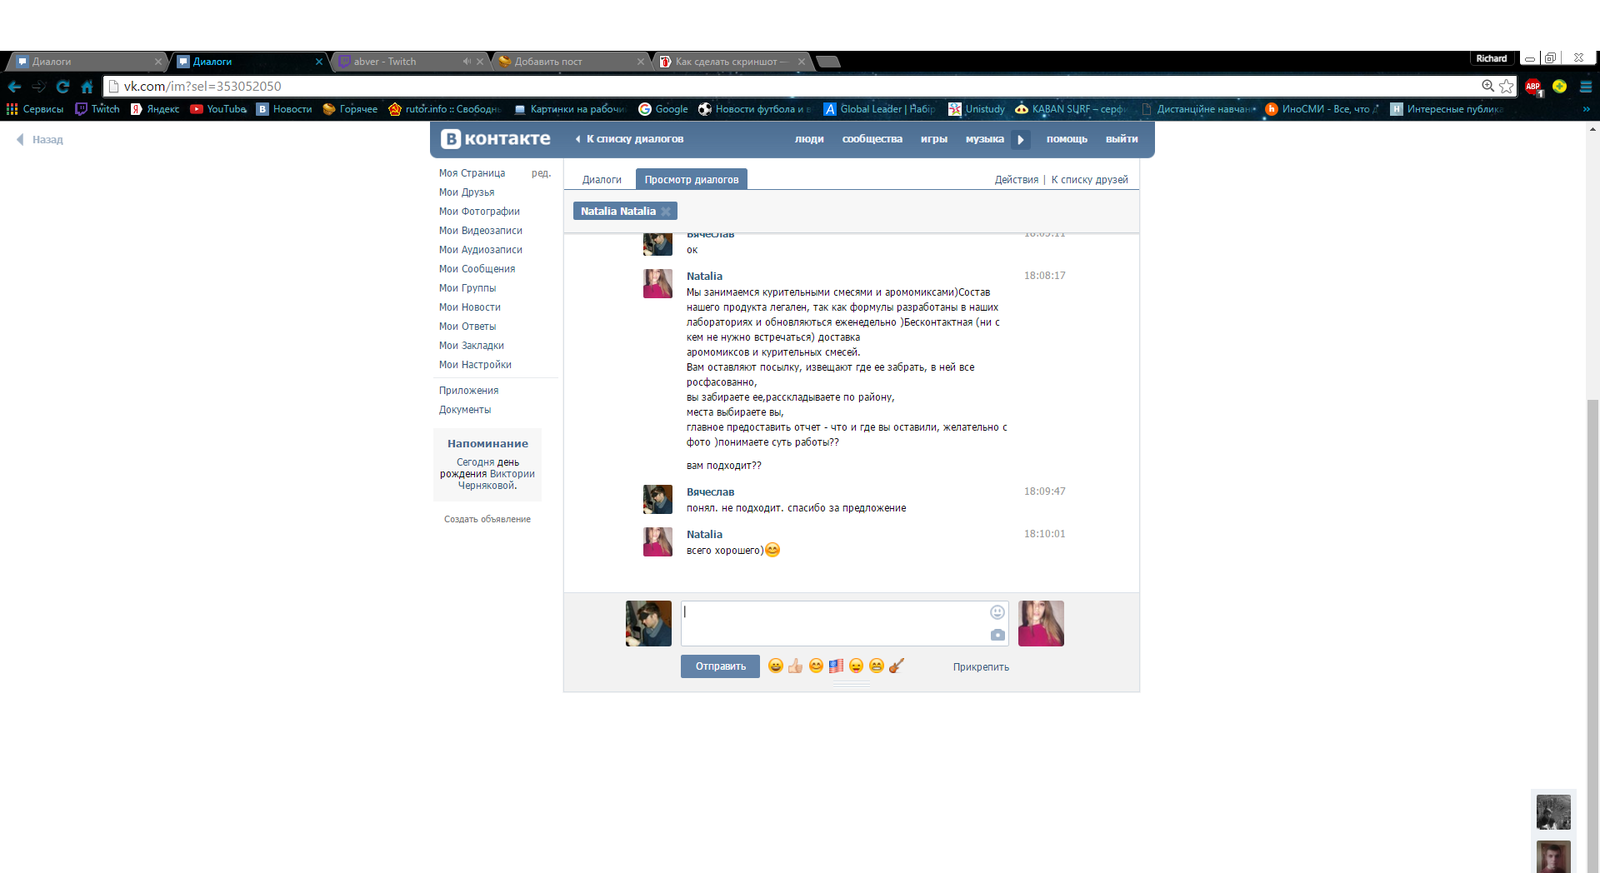This screenshot has height=873, width=1600.
Task: Click ред. edit page link
Action: pyautogui.click(x=541, y=173)
